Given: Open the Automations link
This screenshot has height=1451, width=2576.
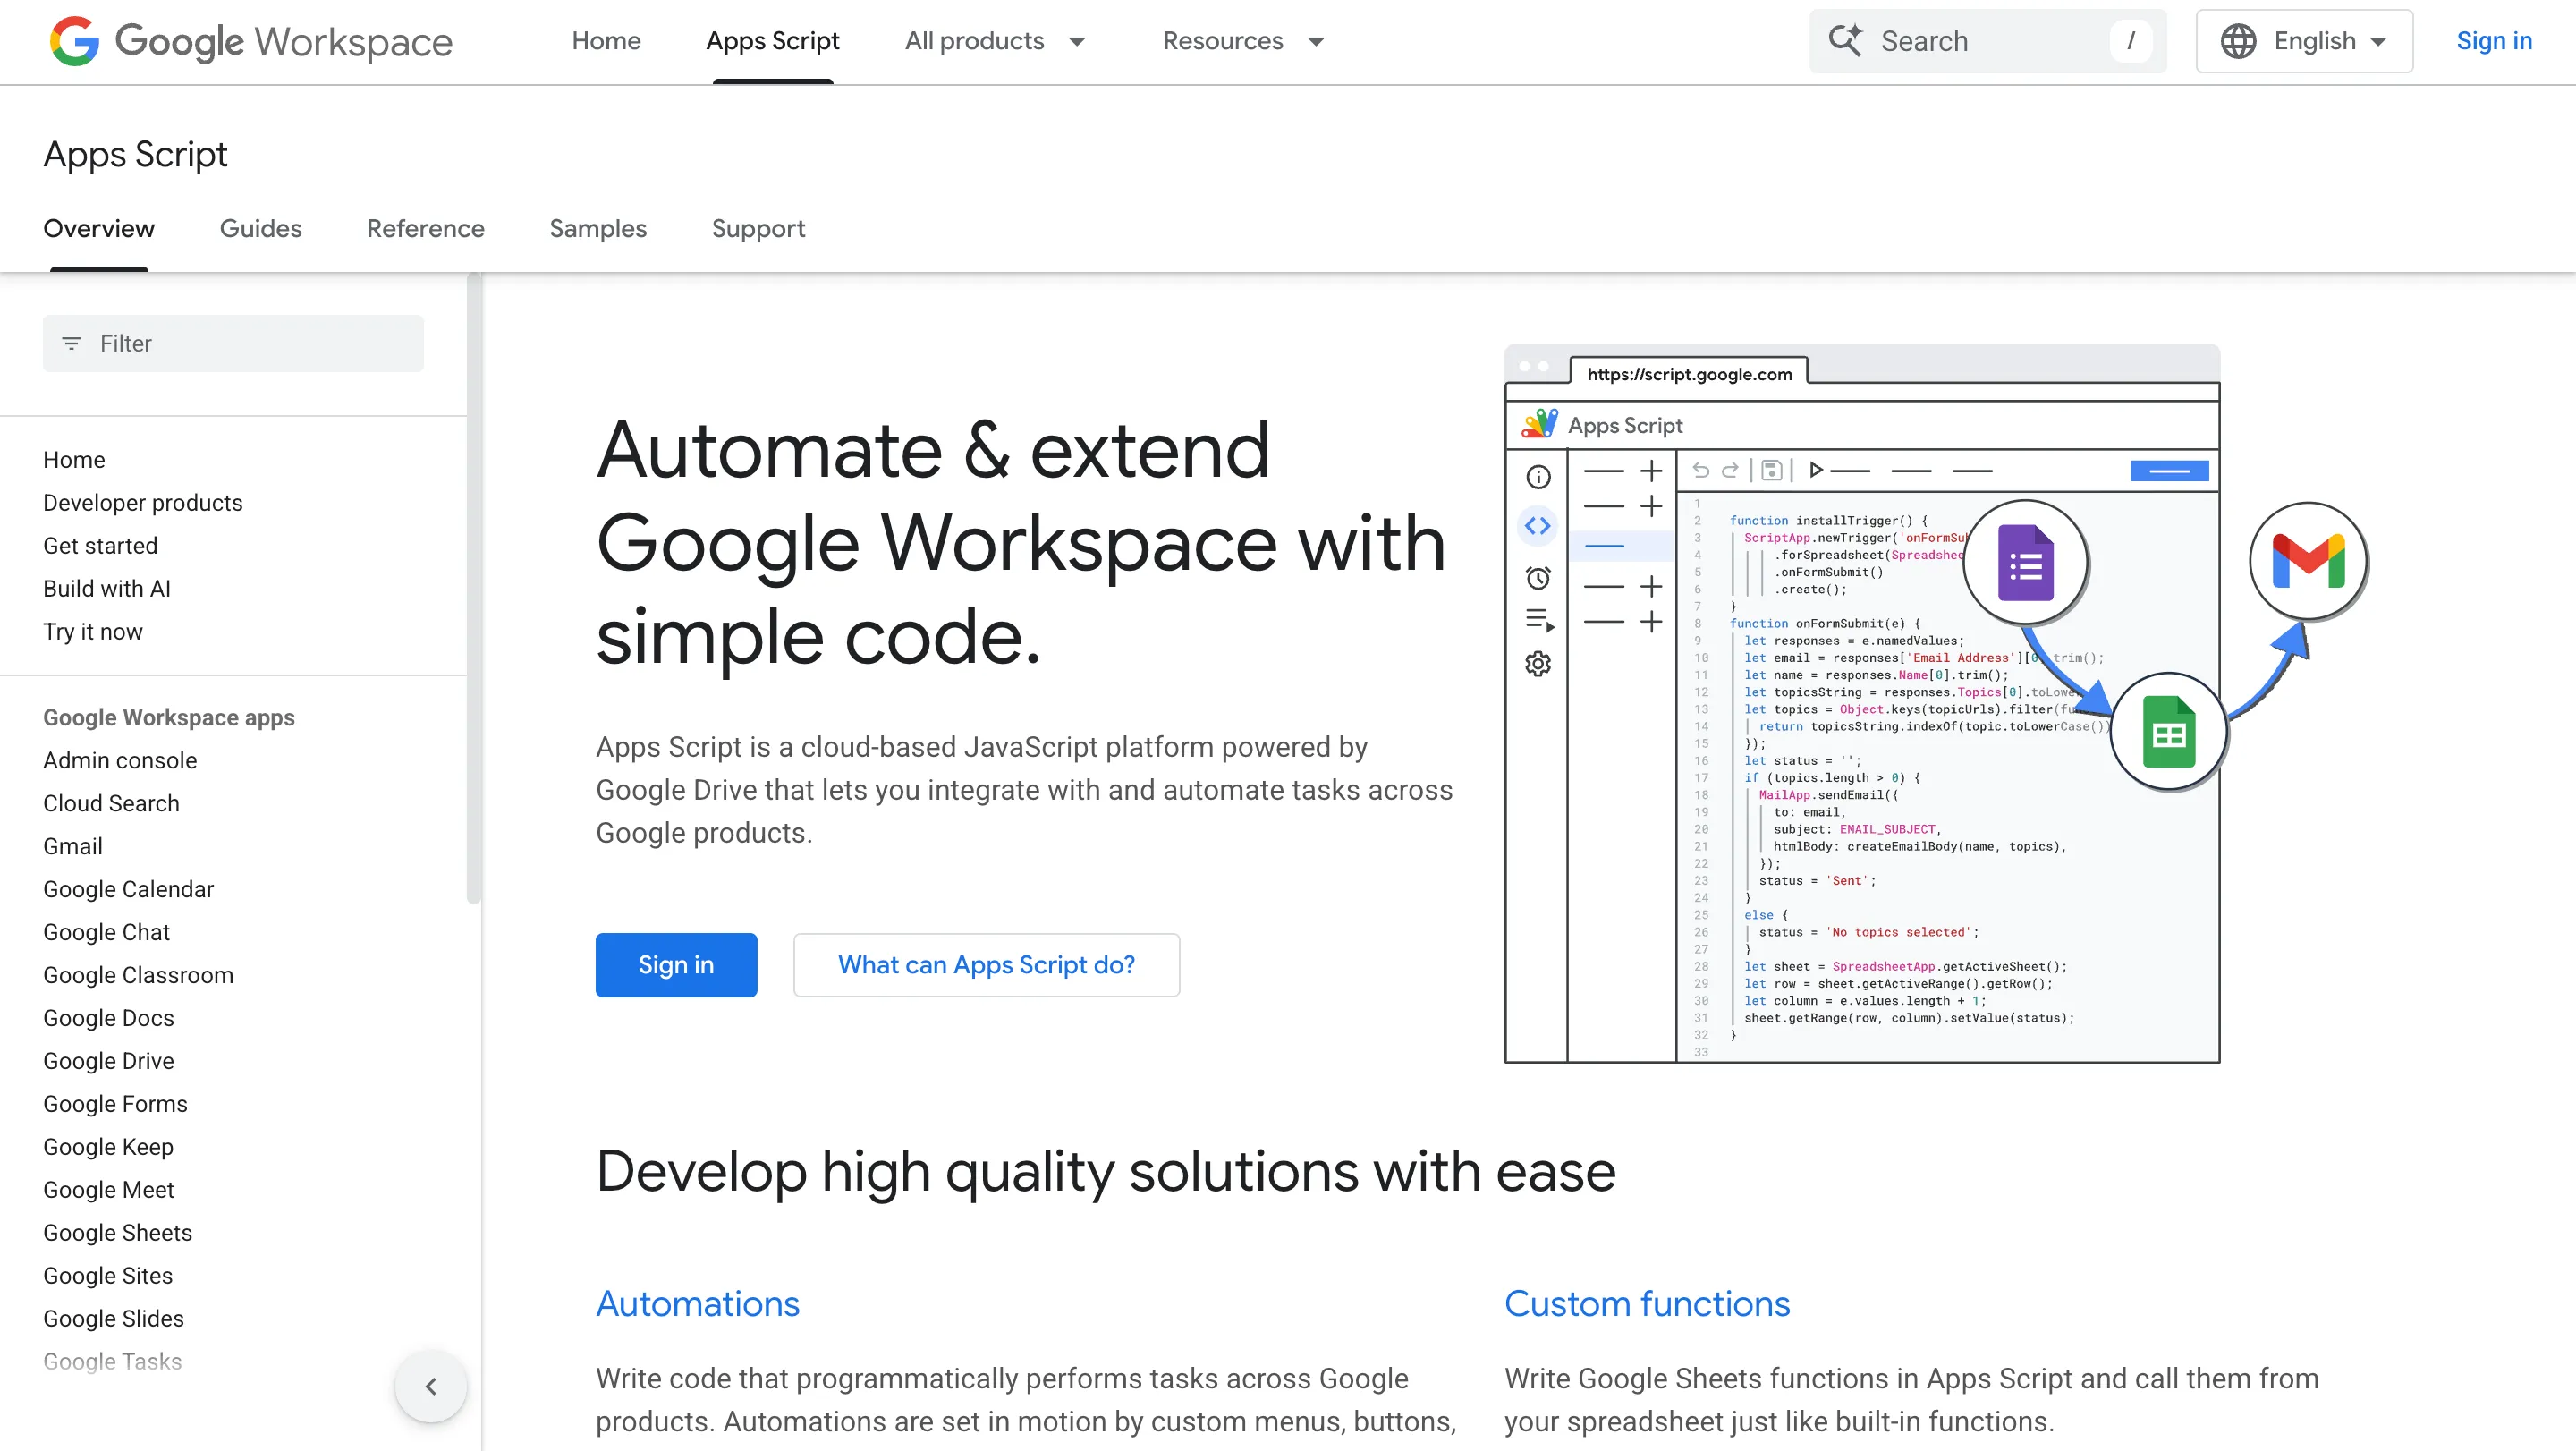Looking at the screenshot, I should (x=697, y=1304).
